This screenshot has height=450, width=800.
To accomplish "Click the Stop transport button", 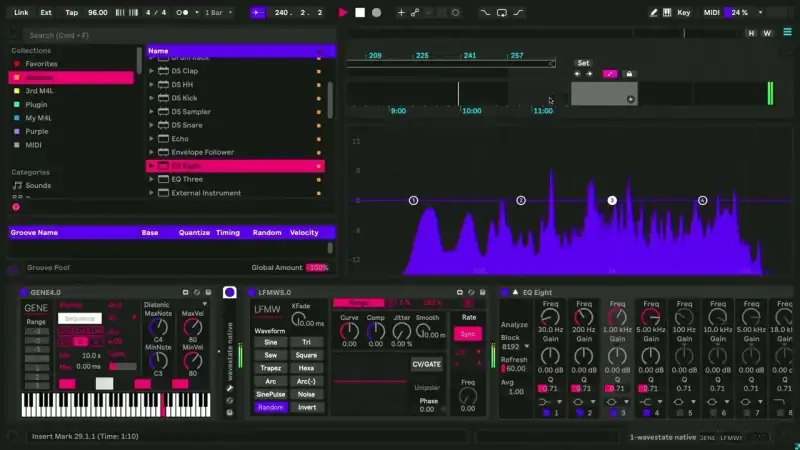I will pyautogui.click(x=360, y=13).
